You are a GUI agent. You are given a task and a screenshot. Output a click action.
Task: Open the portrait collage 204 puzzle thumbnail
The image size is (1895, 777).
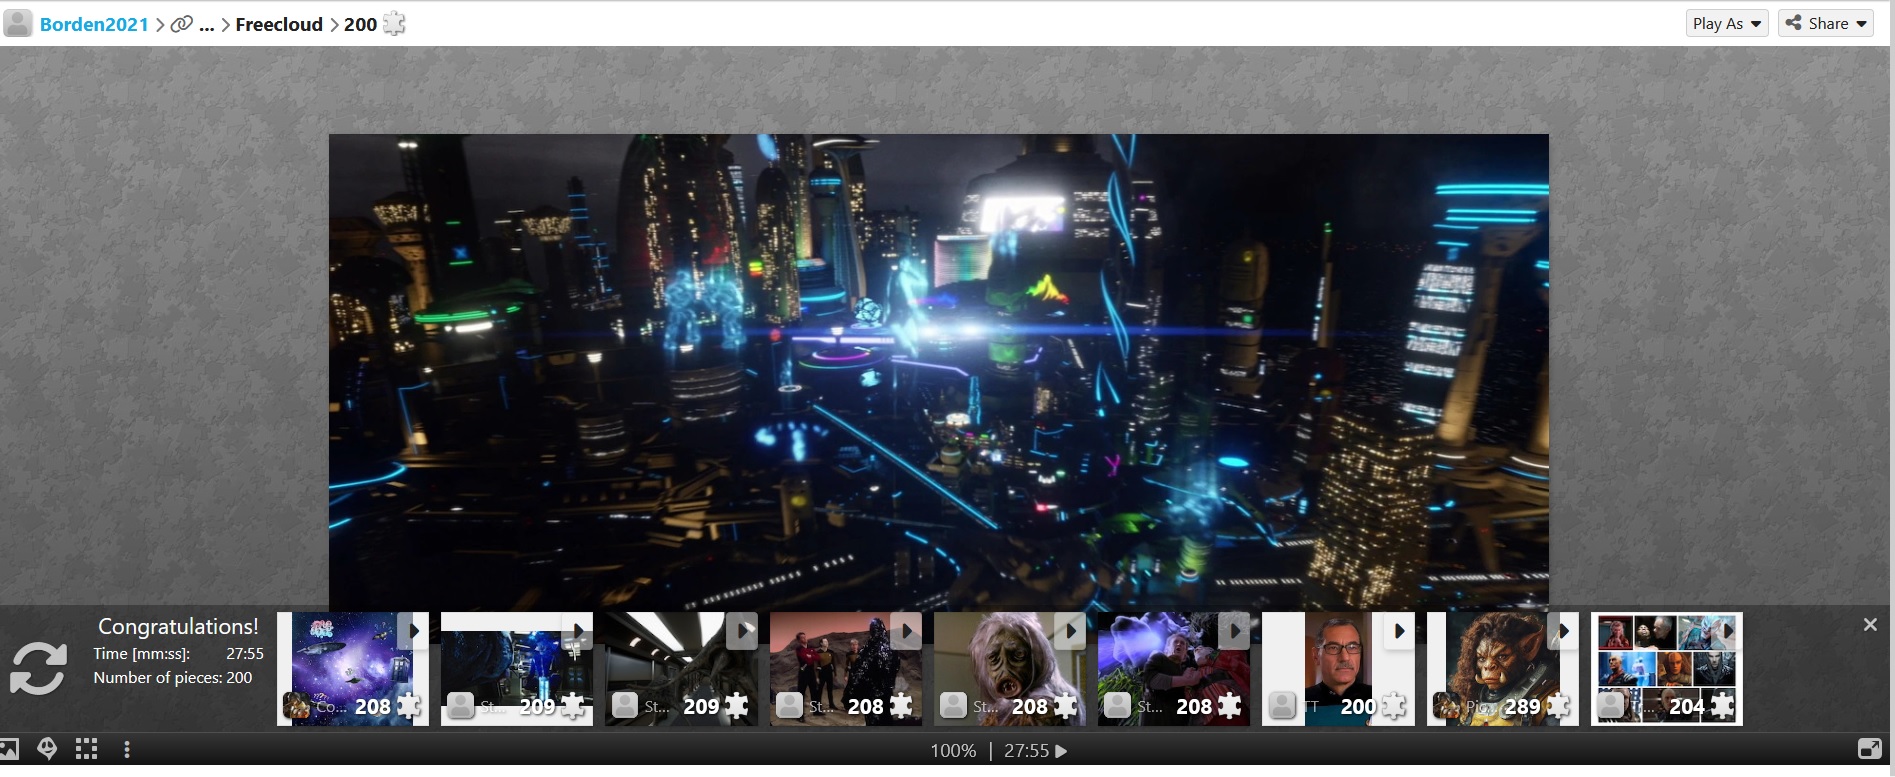1667,669
